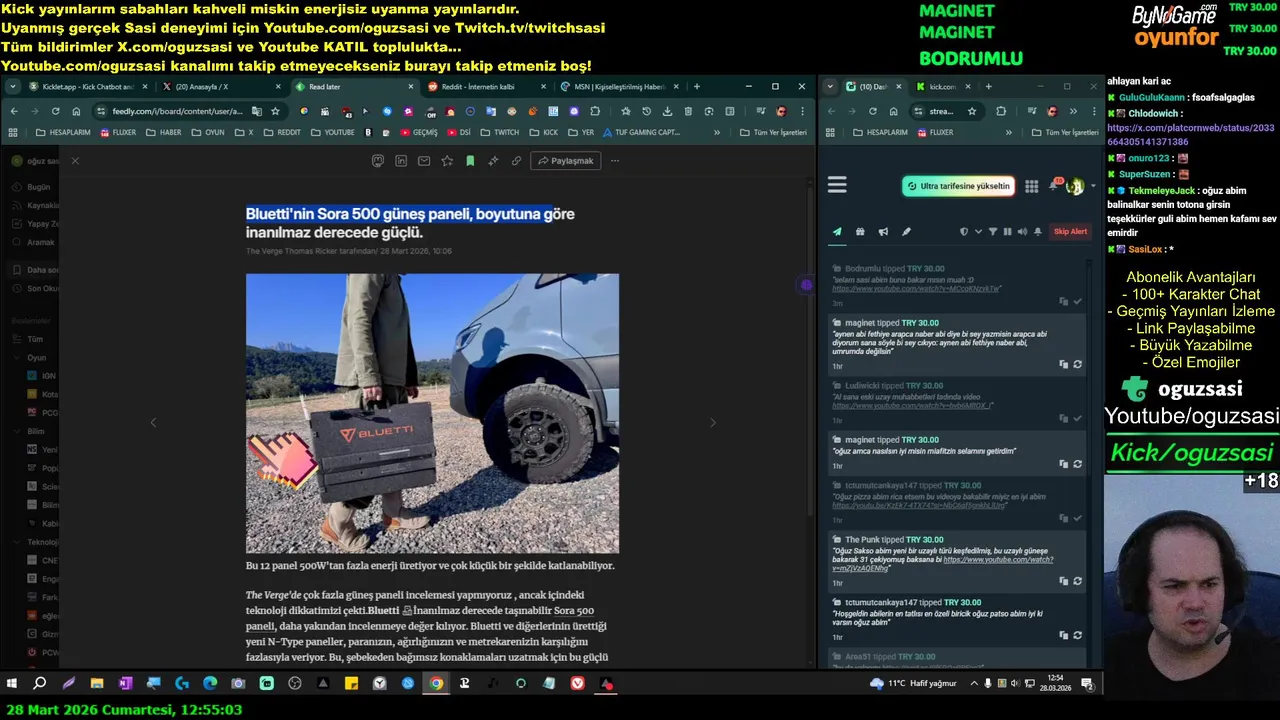Open the three-dot more options menu for the article
Image resolution: width=1280 pixels, height=720 pixels.
[615, 160]
